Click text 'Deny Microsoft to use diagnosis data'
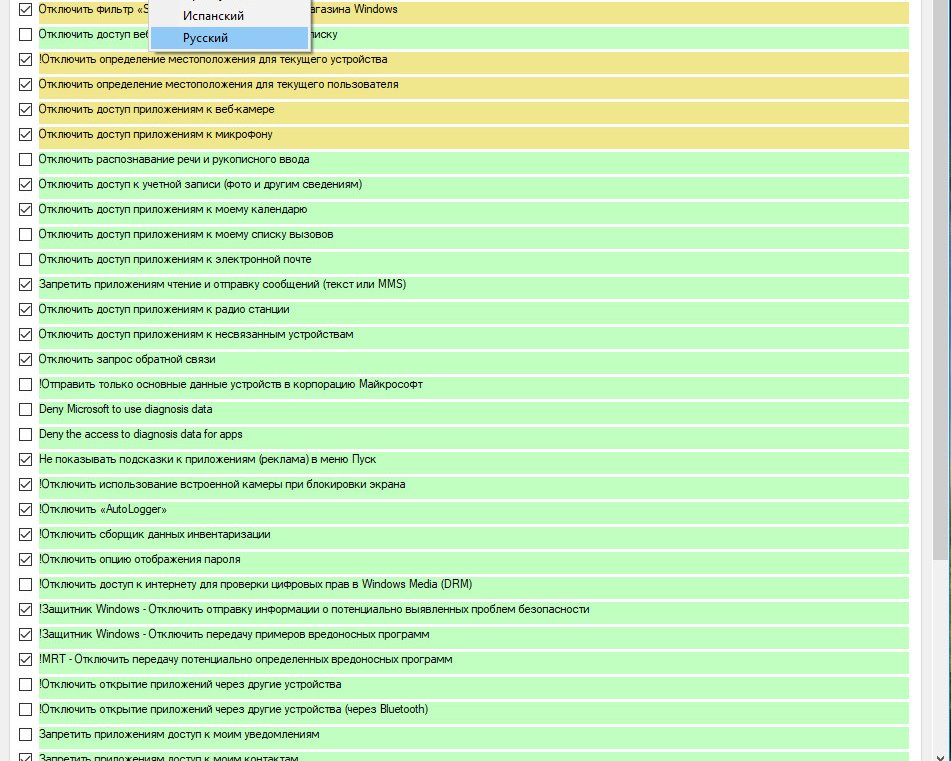This screenshot has width=951, height=761. (126, 409)
